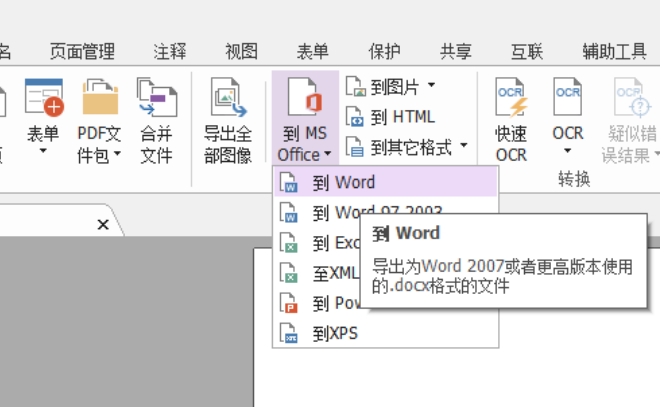Switch to the 视图 tab
Screen dimensions: 667x407
click(241, 51)
